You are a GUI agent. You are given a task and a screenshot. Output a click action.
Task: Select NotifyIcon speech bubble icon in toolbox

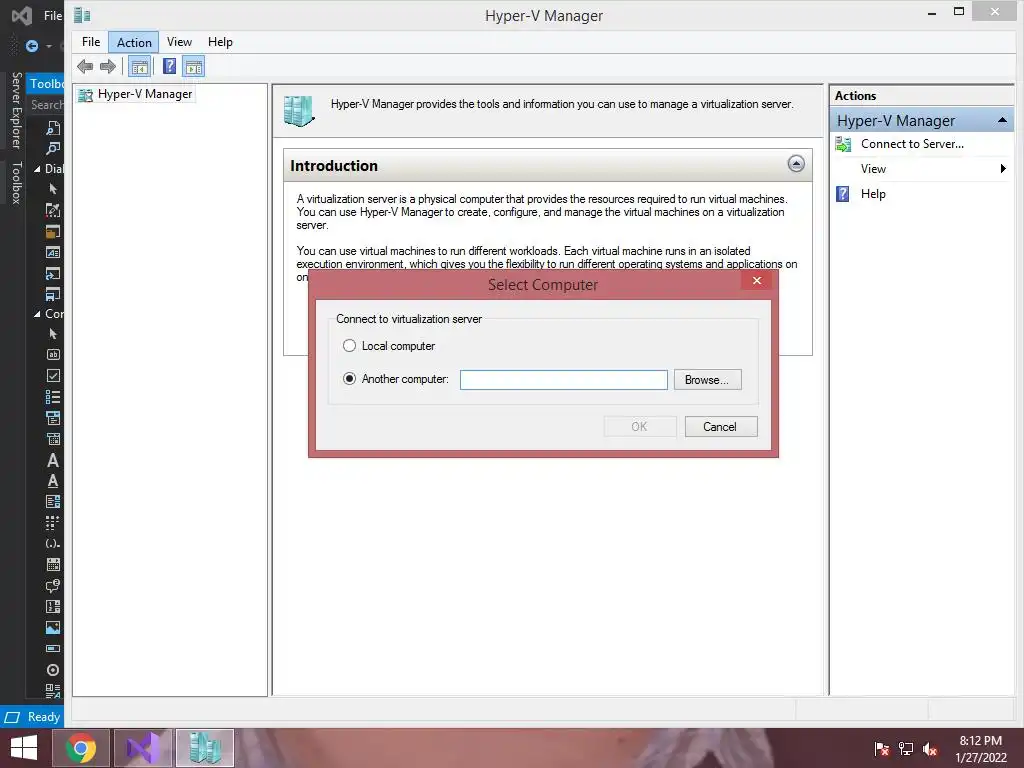tap(53, 586)
